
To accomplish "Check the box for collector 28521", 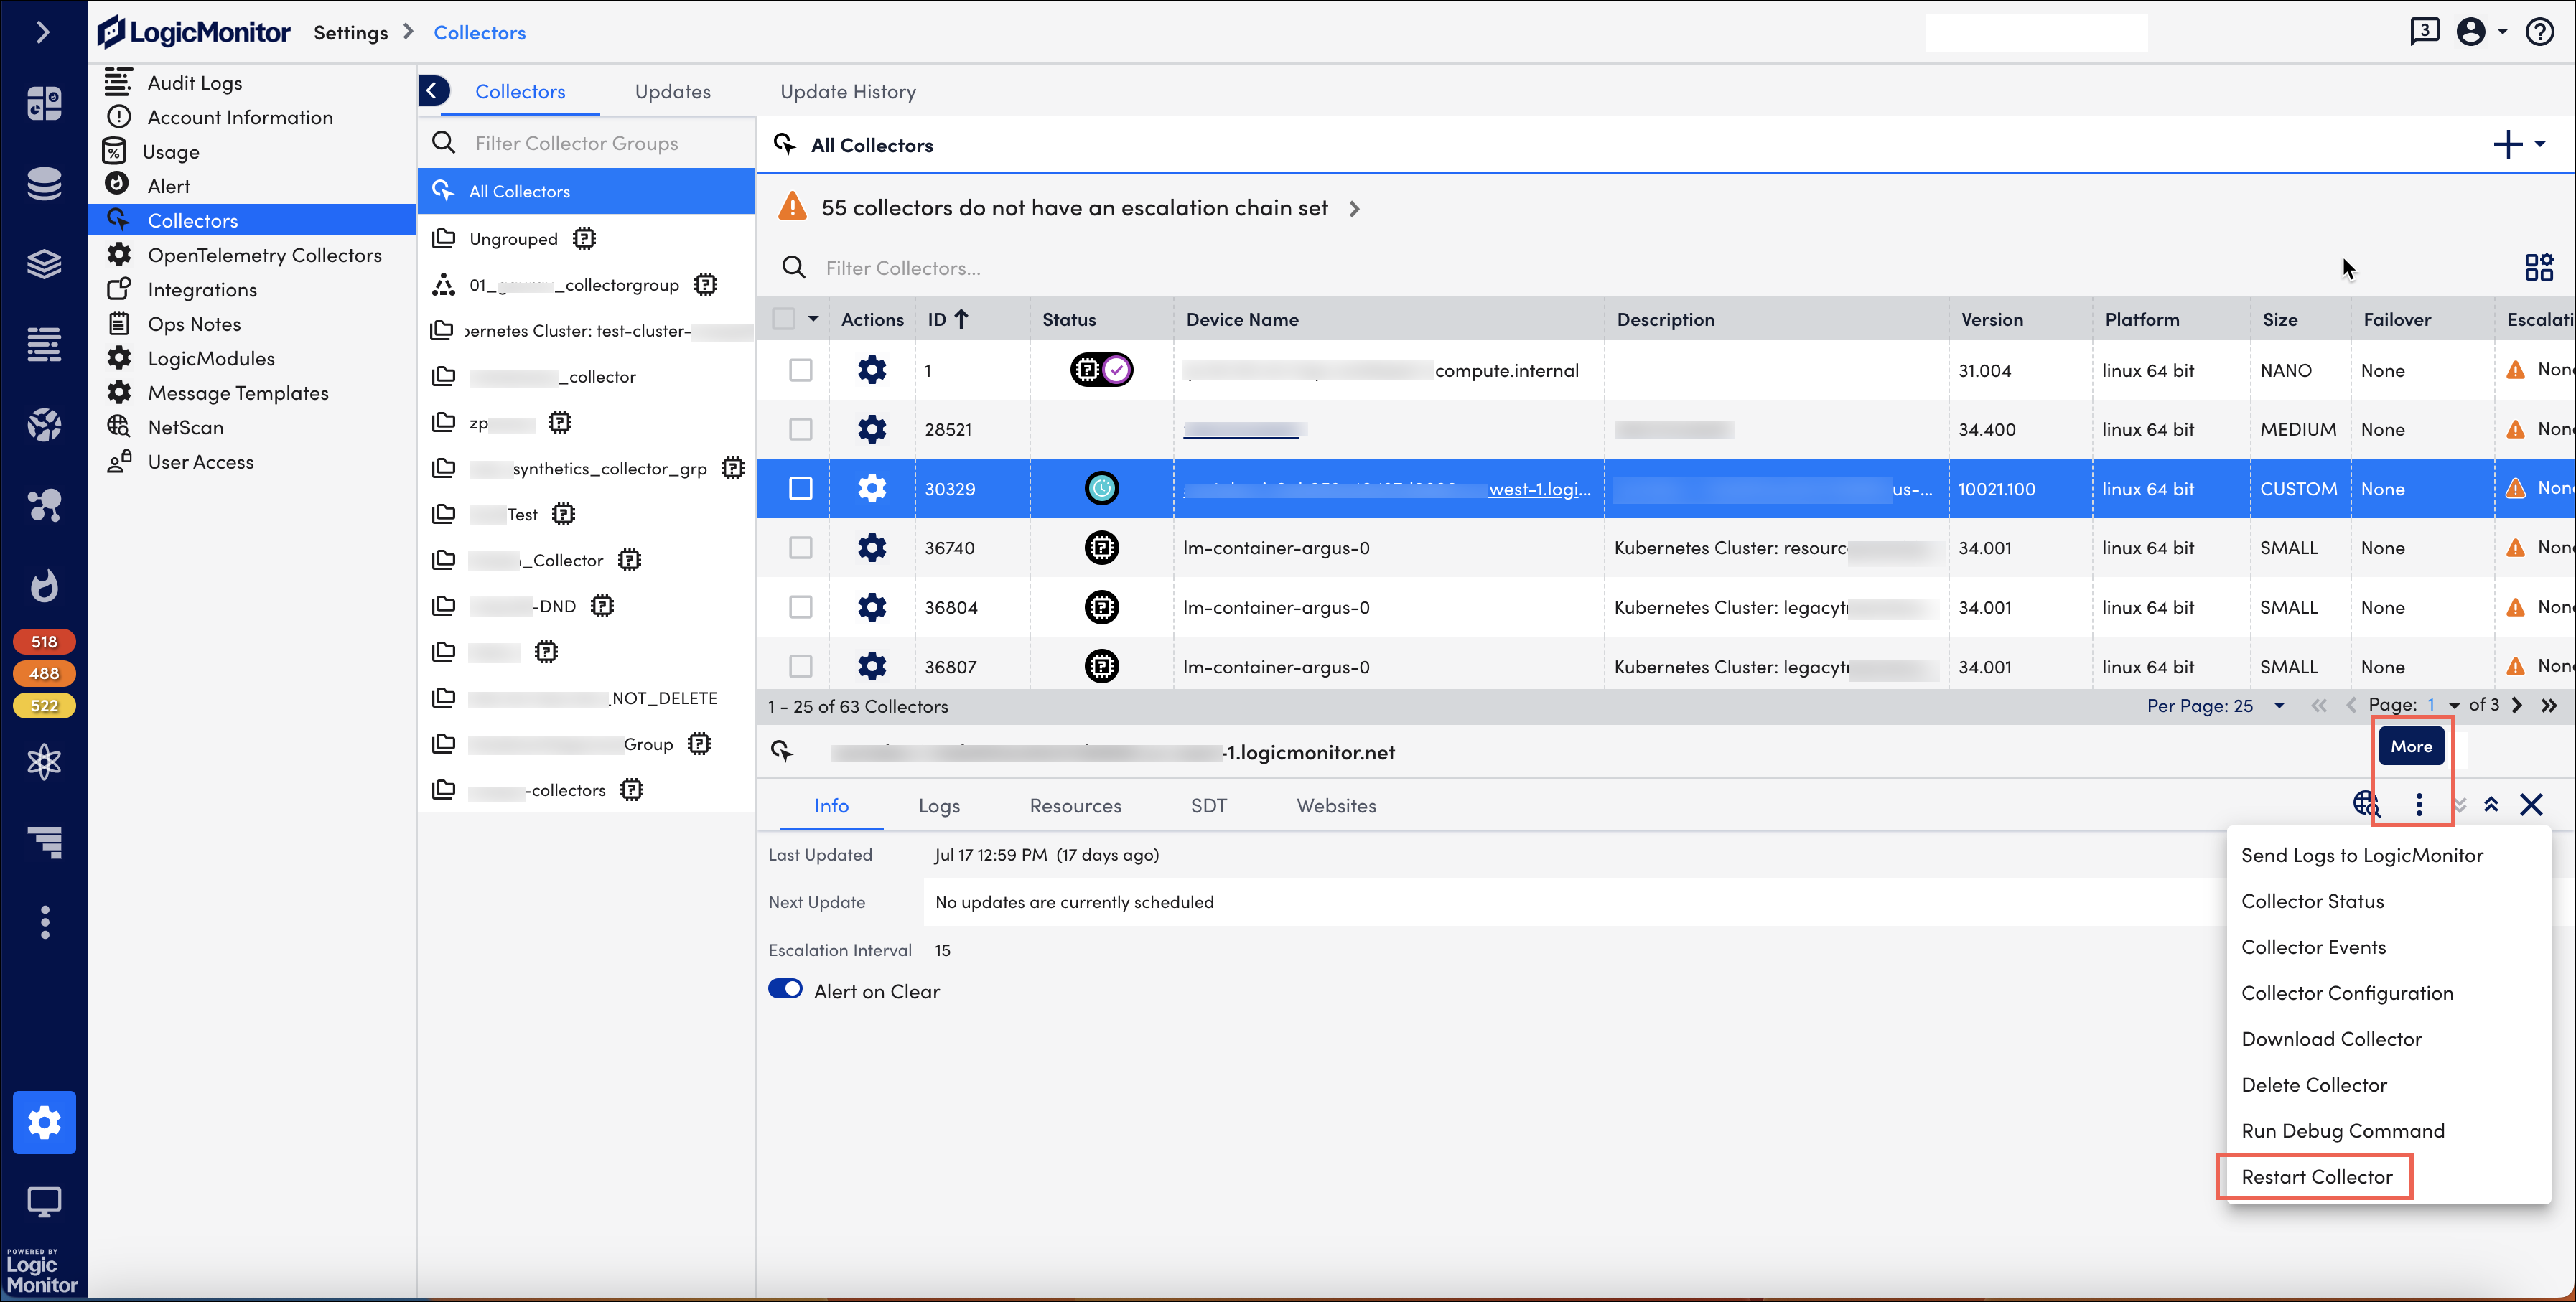I will [800, 429].
